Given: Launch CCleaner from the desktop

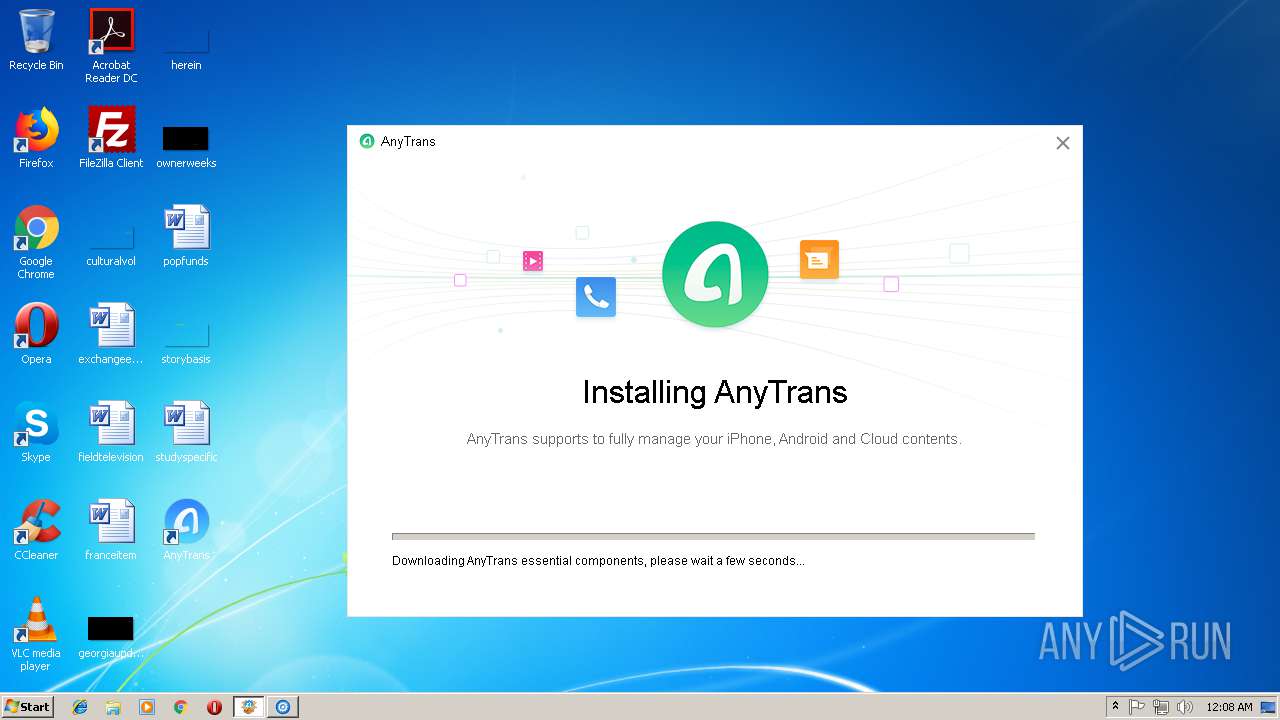Looking at the screenshot, I should [x=36, y=530].
